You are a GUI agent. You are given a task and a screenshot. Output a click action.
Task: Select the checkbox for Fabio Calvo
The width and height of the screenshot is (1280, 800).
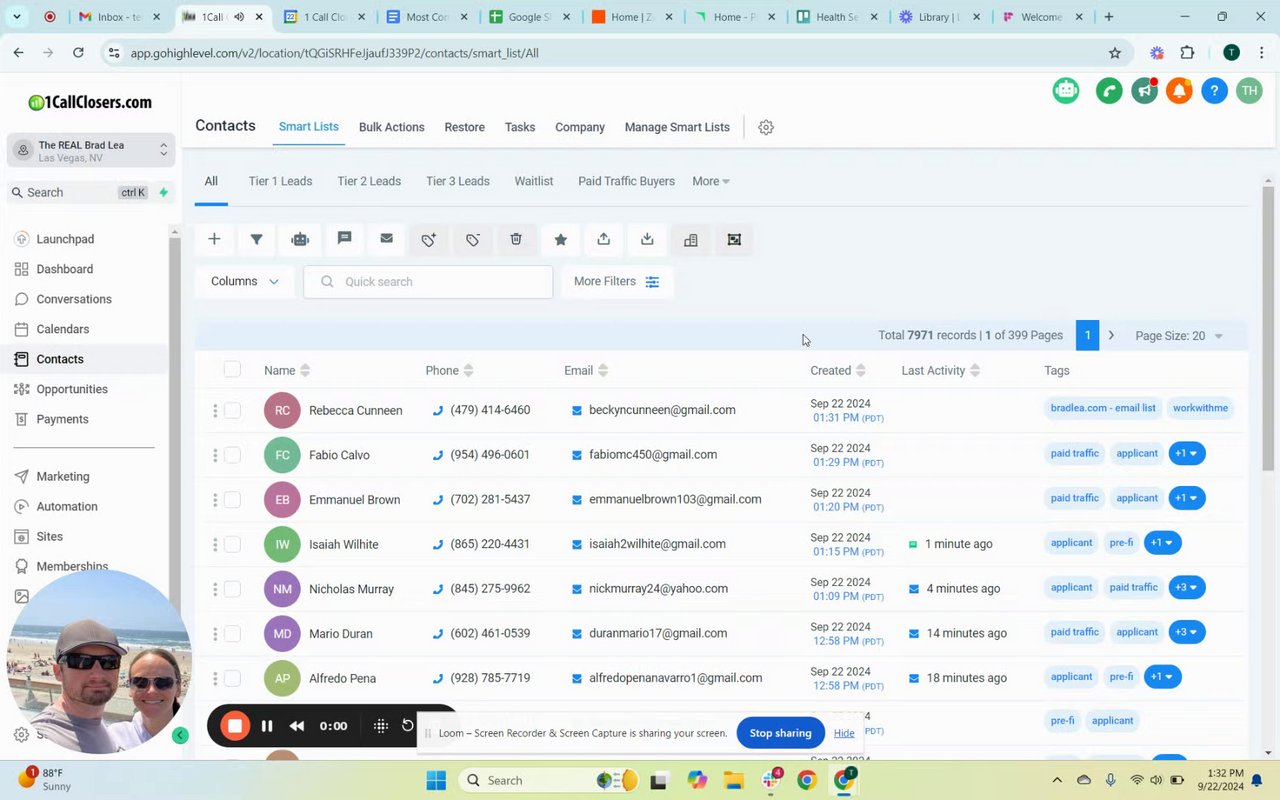click(x=232, y=455)
